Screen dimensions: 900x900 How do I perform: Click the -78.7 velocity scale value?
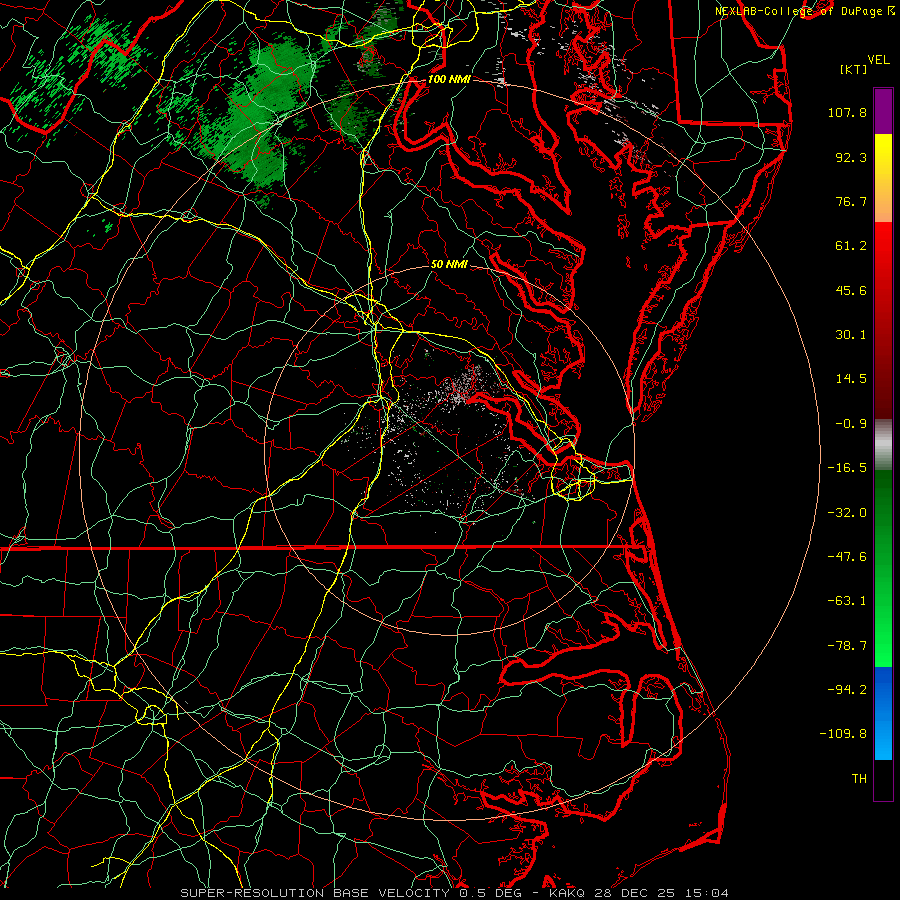click(847, 646)
